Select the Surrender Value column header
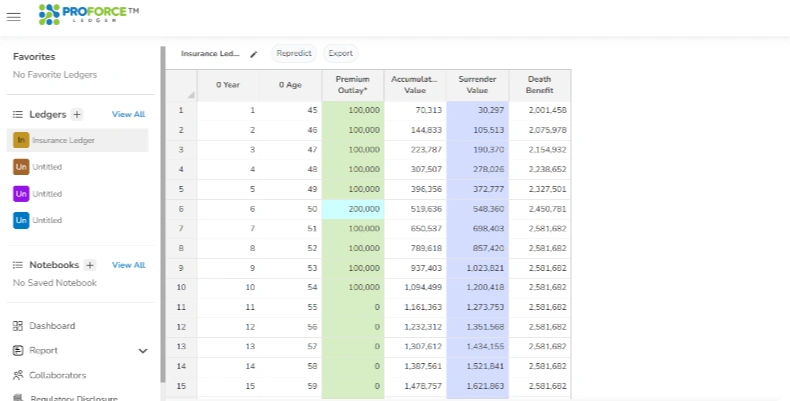 pyautogui.click(x=477, y=85)
